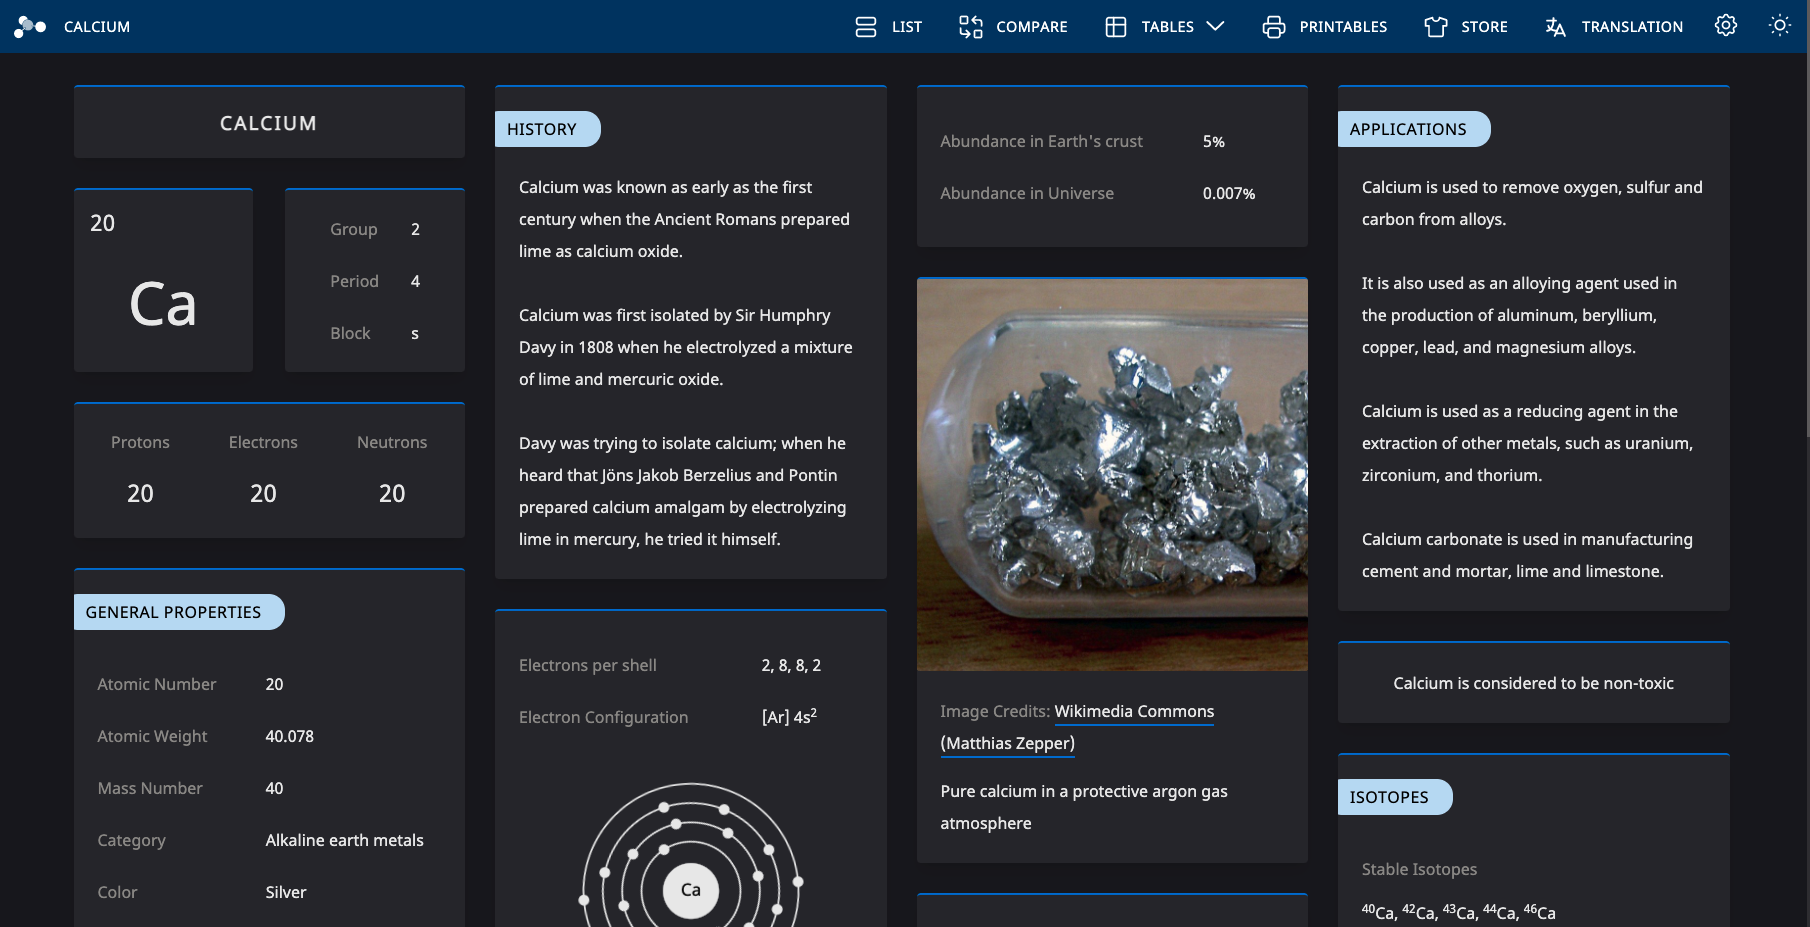The image size is (1810, 927).
Task: Open settings via gear icon
Action: [x=1726, y=25]
